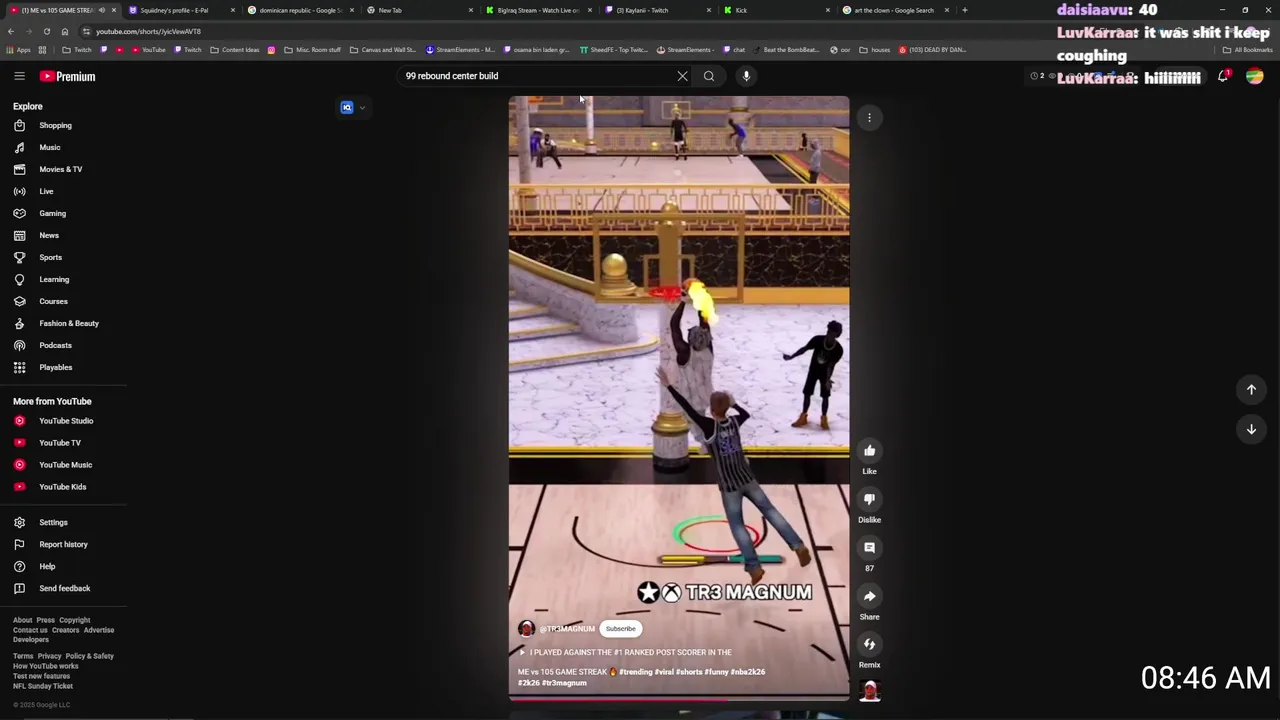Select Learning lightbulb icon in sidebar
This screenshot has height=720, width=1280.
click(19, 279)
